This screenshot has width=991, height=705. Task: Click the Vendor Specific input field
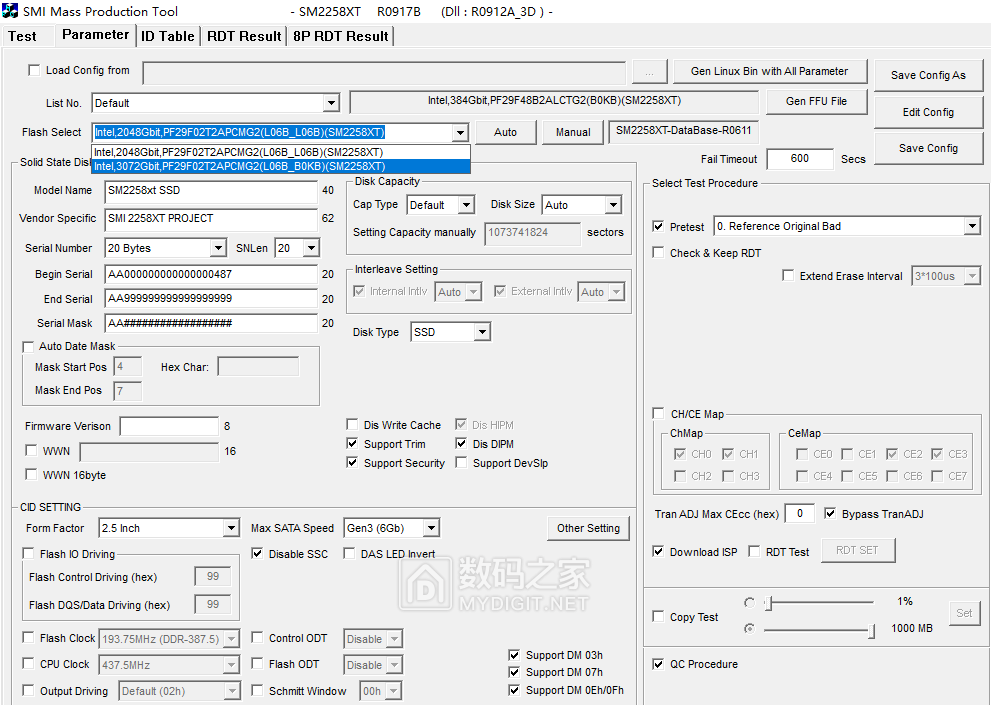click(x=211, y=219)
